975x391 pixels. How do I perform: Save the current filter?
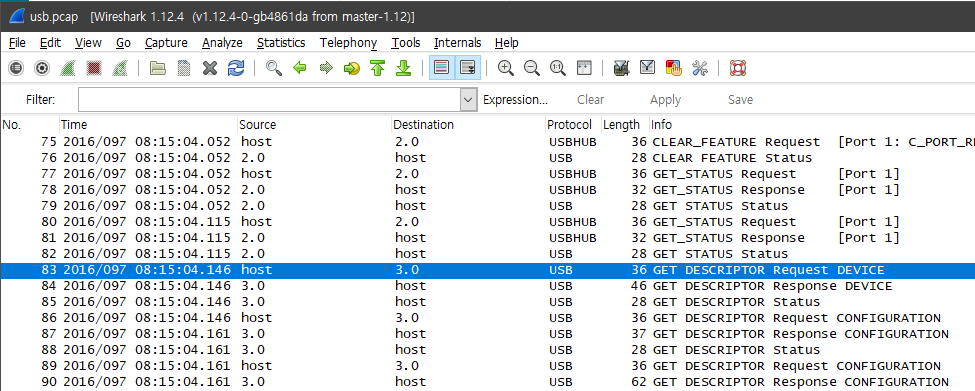pyautogui.click(x=741, y=99)
